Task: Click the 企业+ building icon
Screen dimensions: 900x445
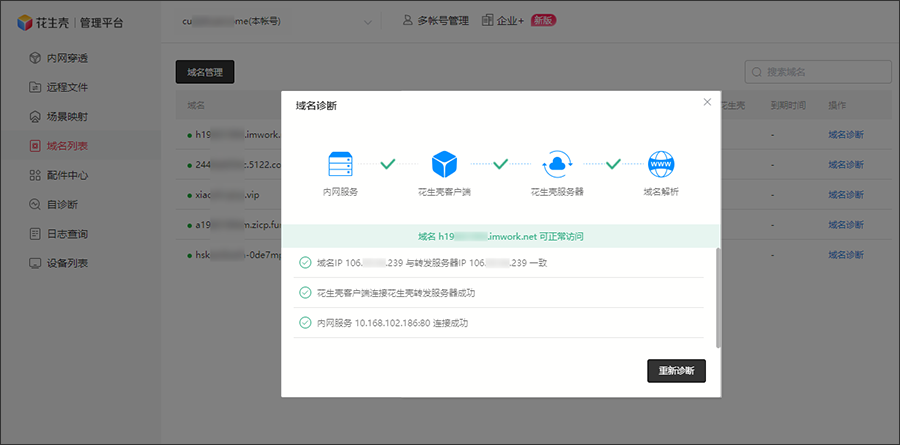Action: (x=487, y=20)
